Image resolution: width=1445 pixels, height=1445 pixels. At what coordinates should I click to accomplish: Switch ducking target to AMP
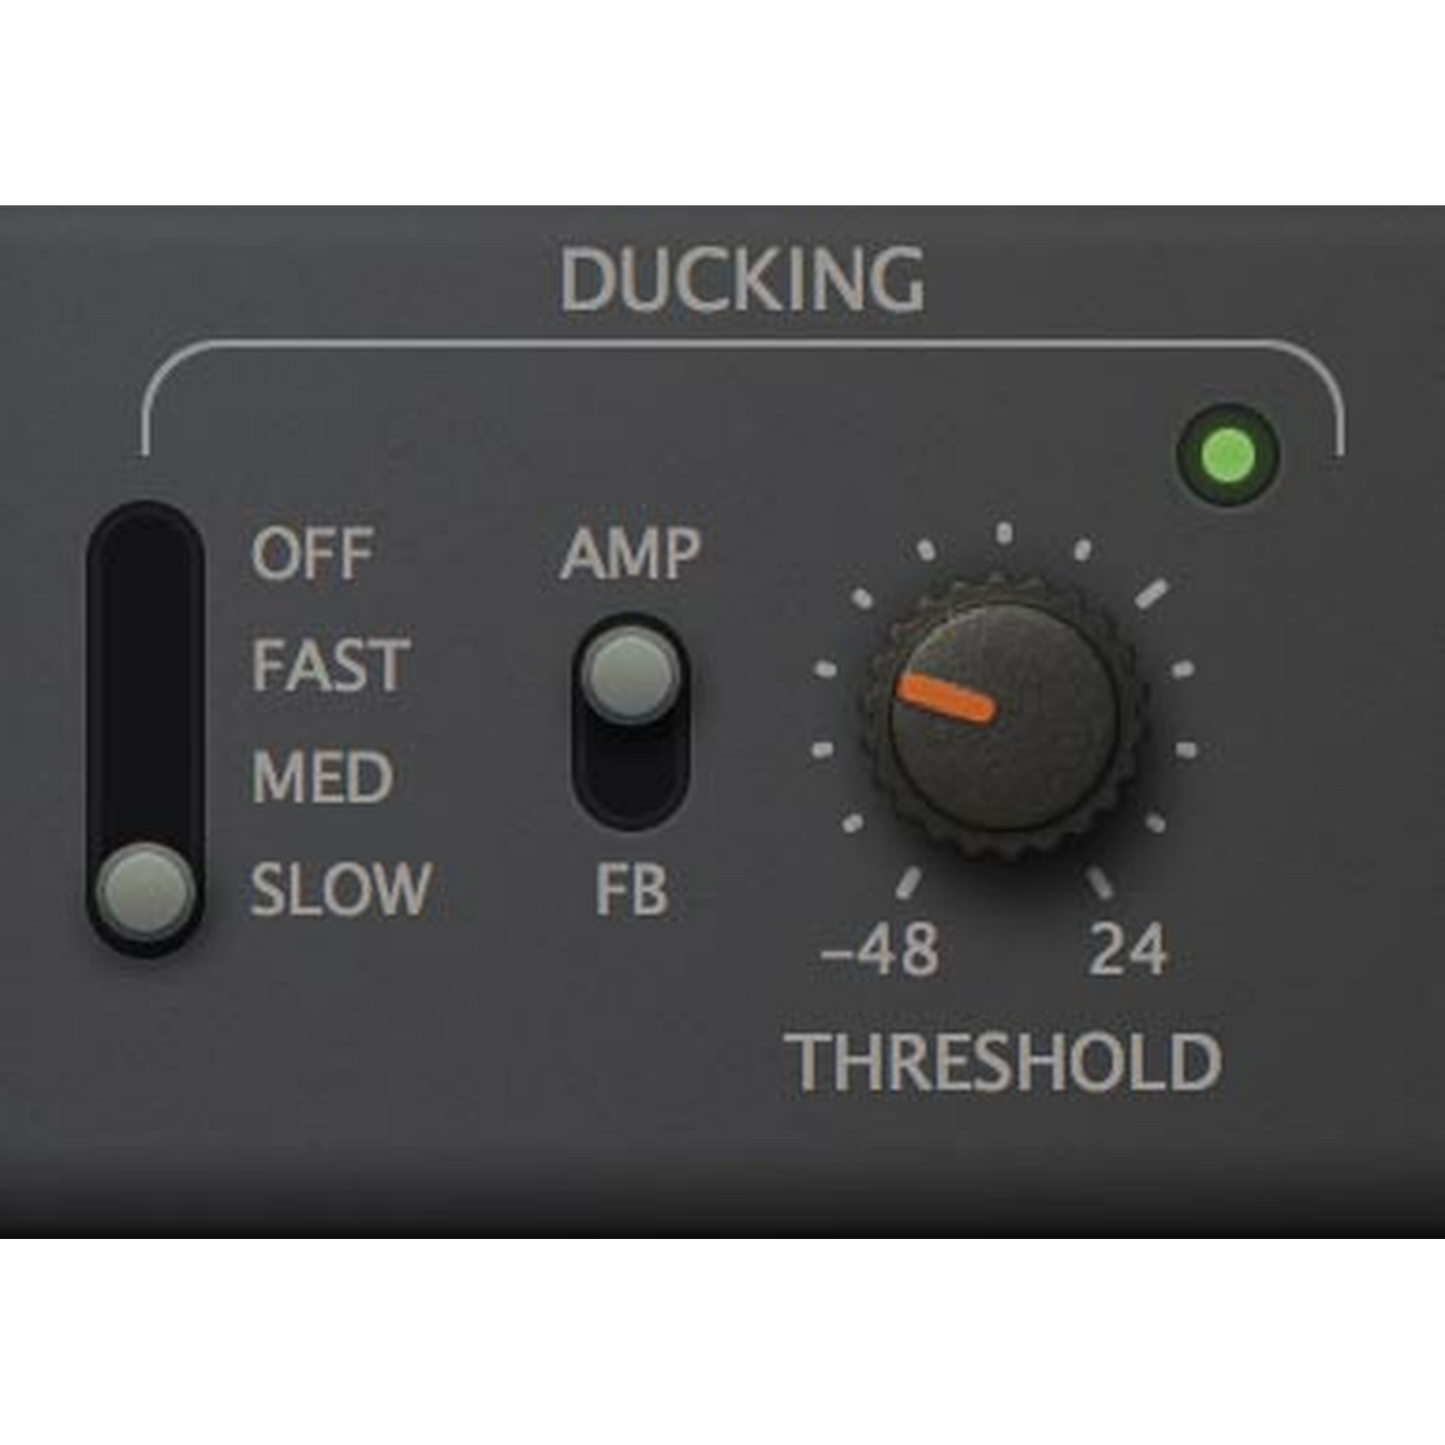(x=630, y=553)
